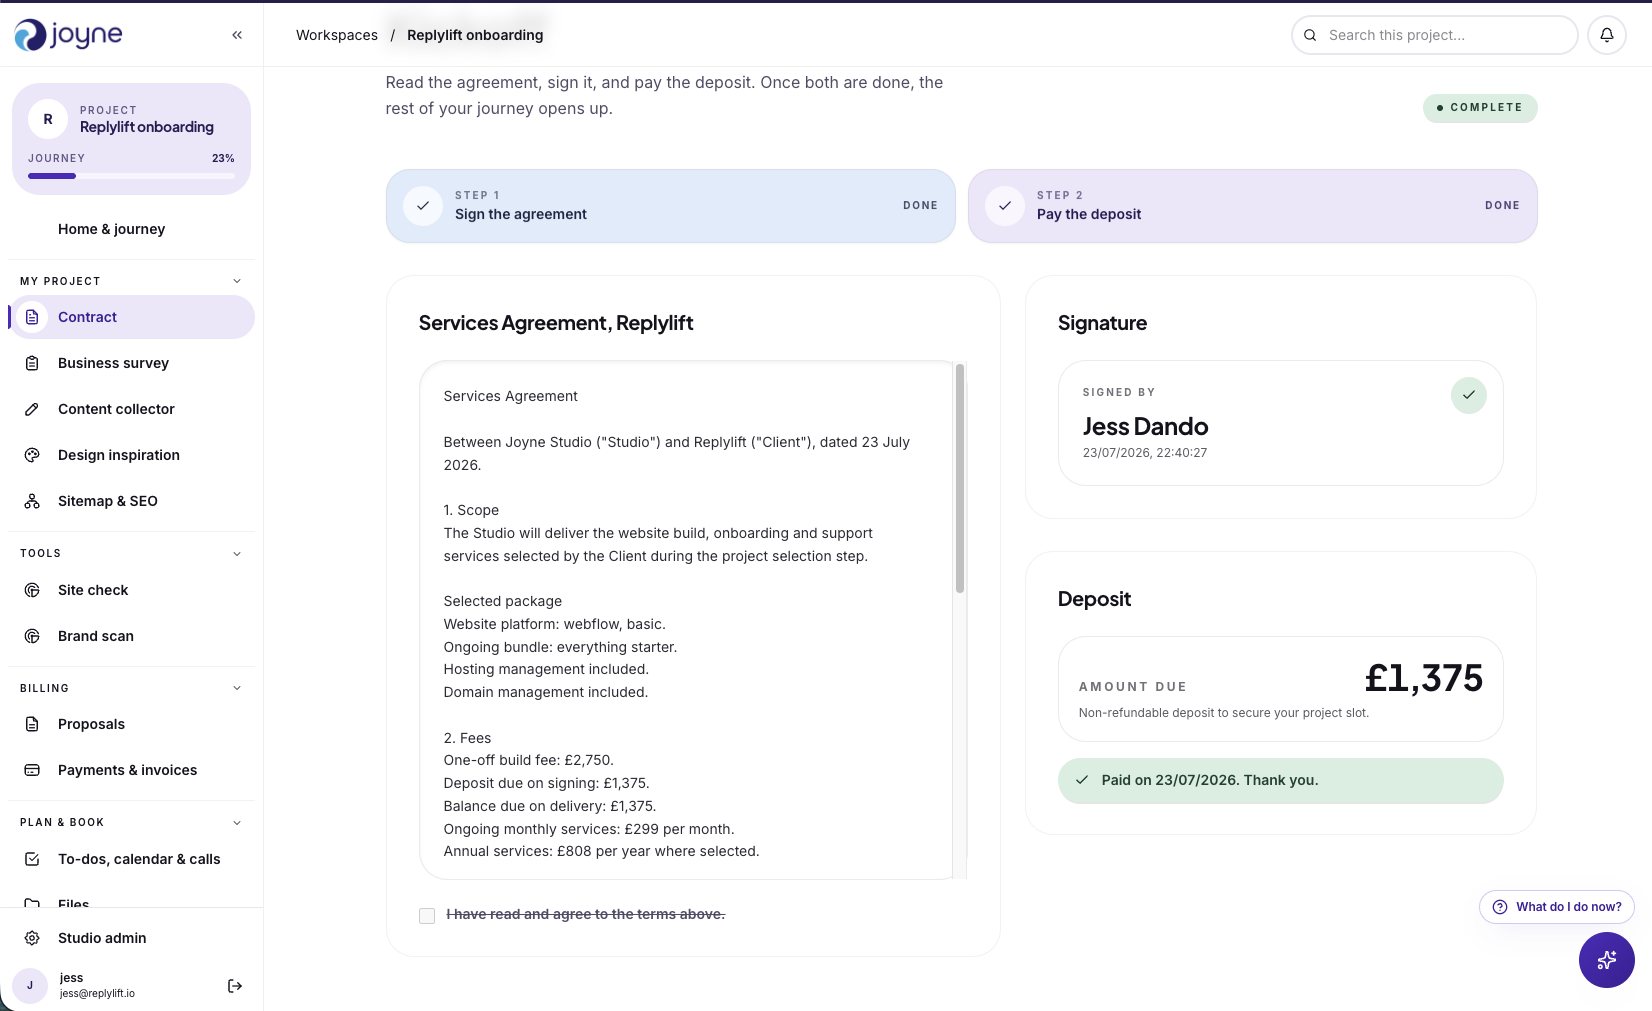Open notifications bell
1652x1011 pixels.
(1607, 35)
